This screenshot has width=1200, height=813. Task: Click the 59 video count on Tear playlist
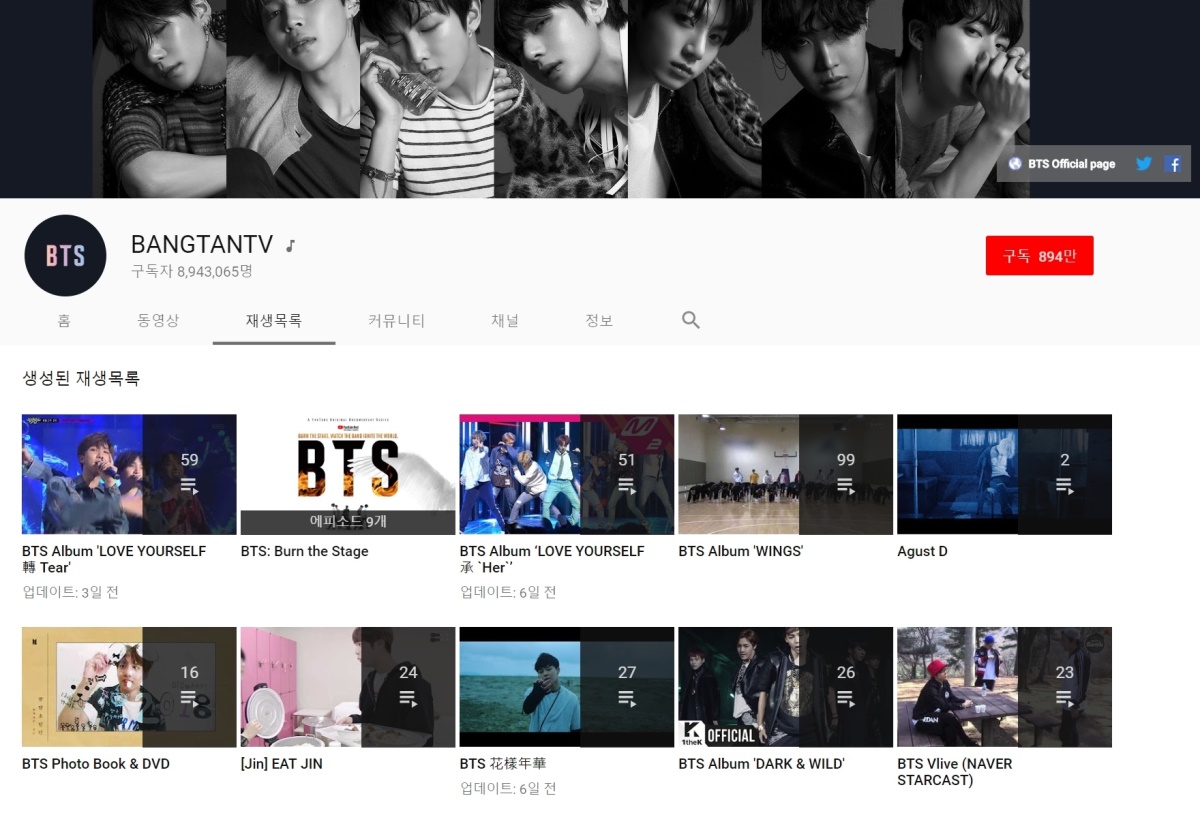(x=189, y=460)
